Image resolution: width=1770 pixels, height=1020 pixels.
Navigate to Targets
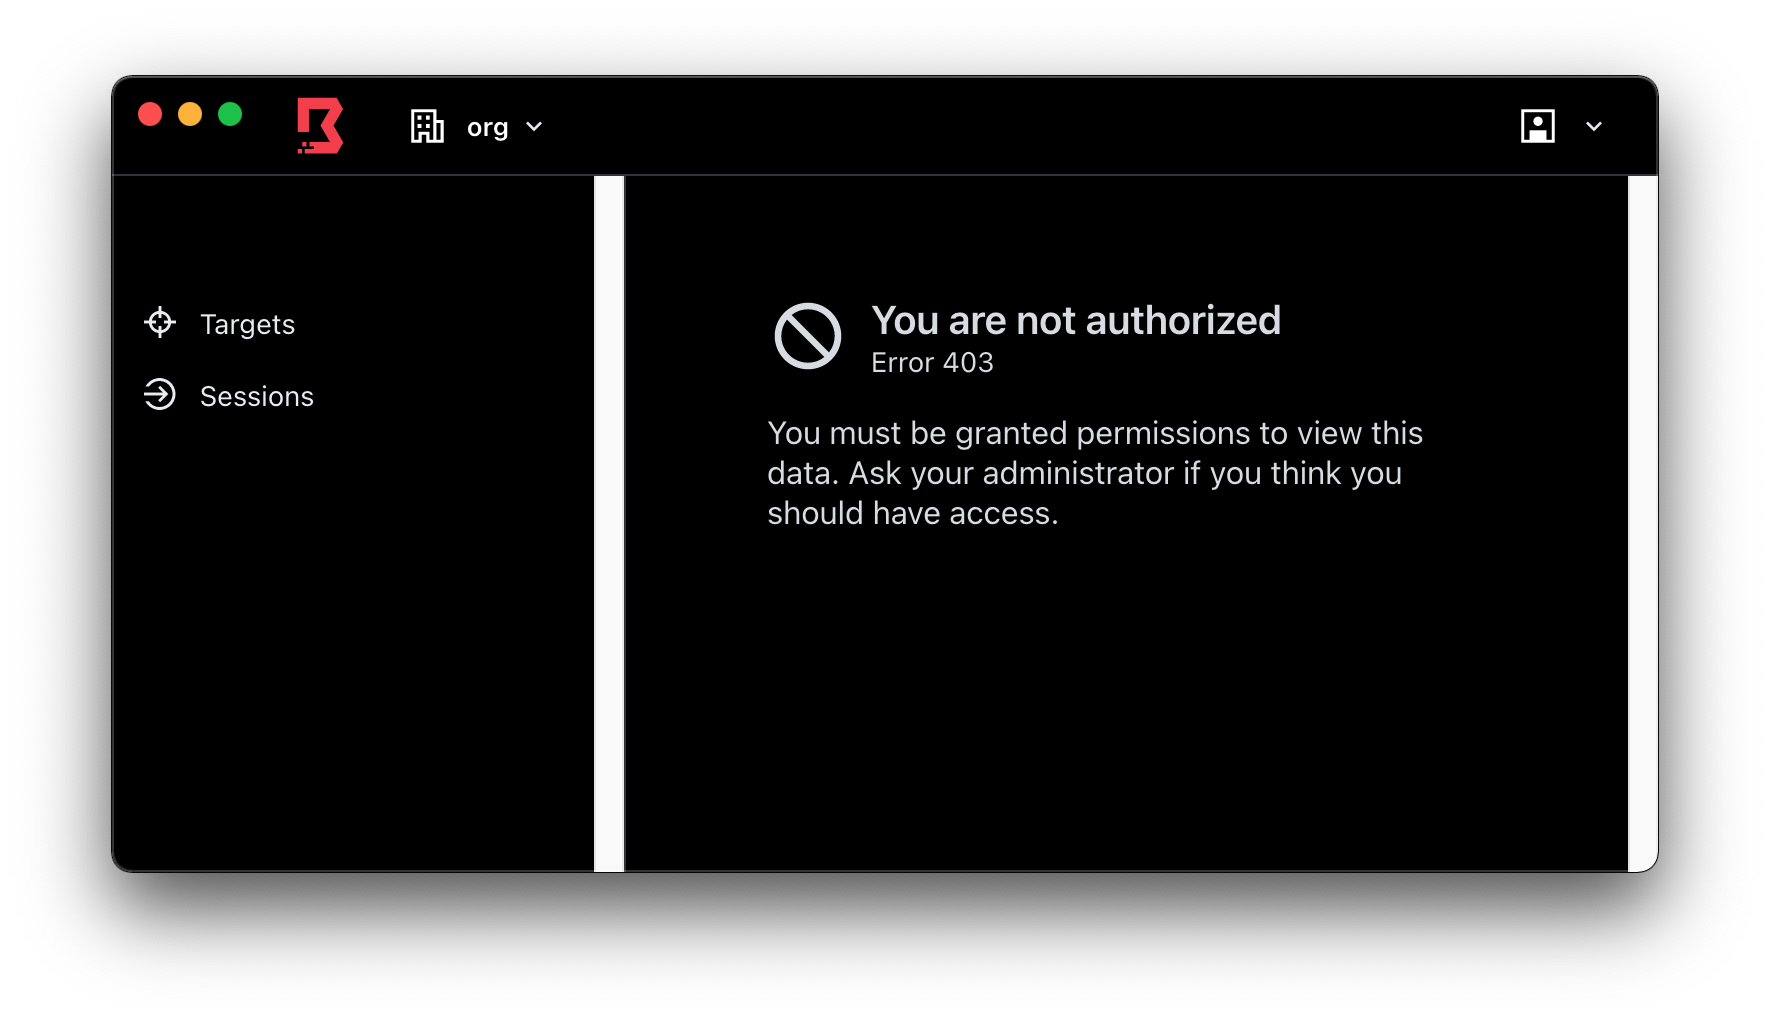pyautogui.click(x=247, y=323)
